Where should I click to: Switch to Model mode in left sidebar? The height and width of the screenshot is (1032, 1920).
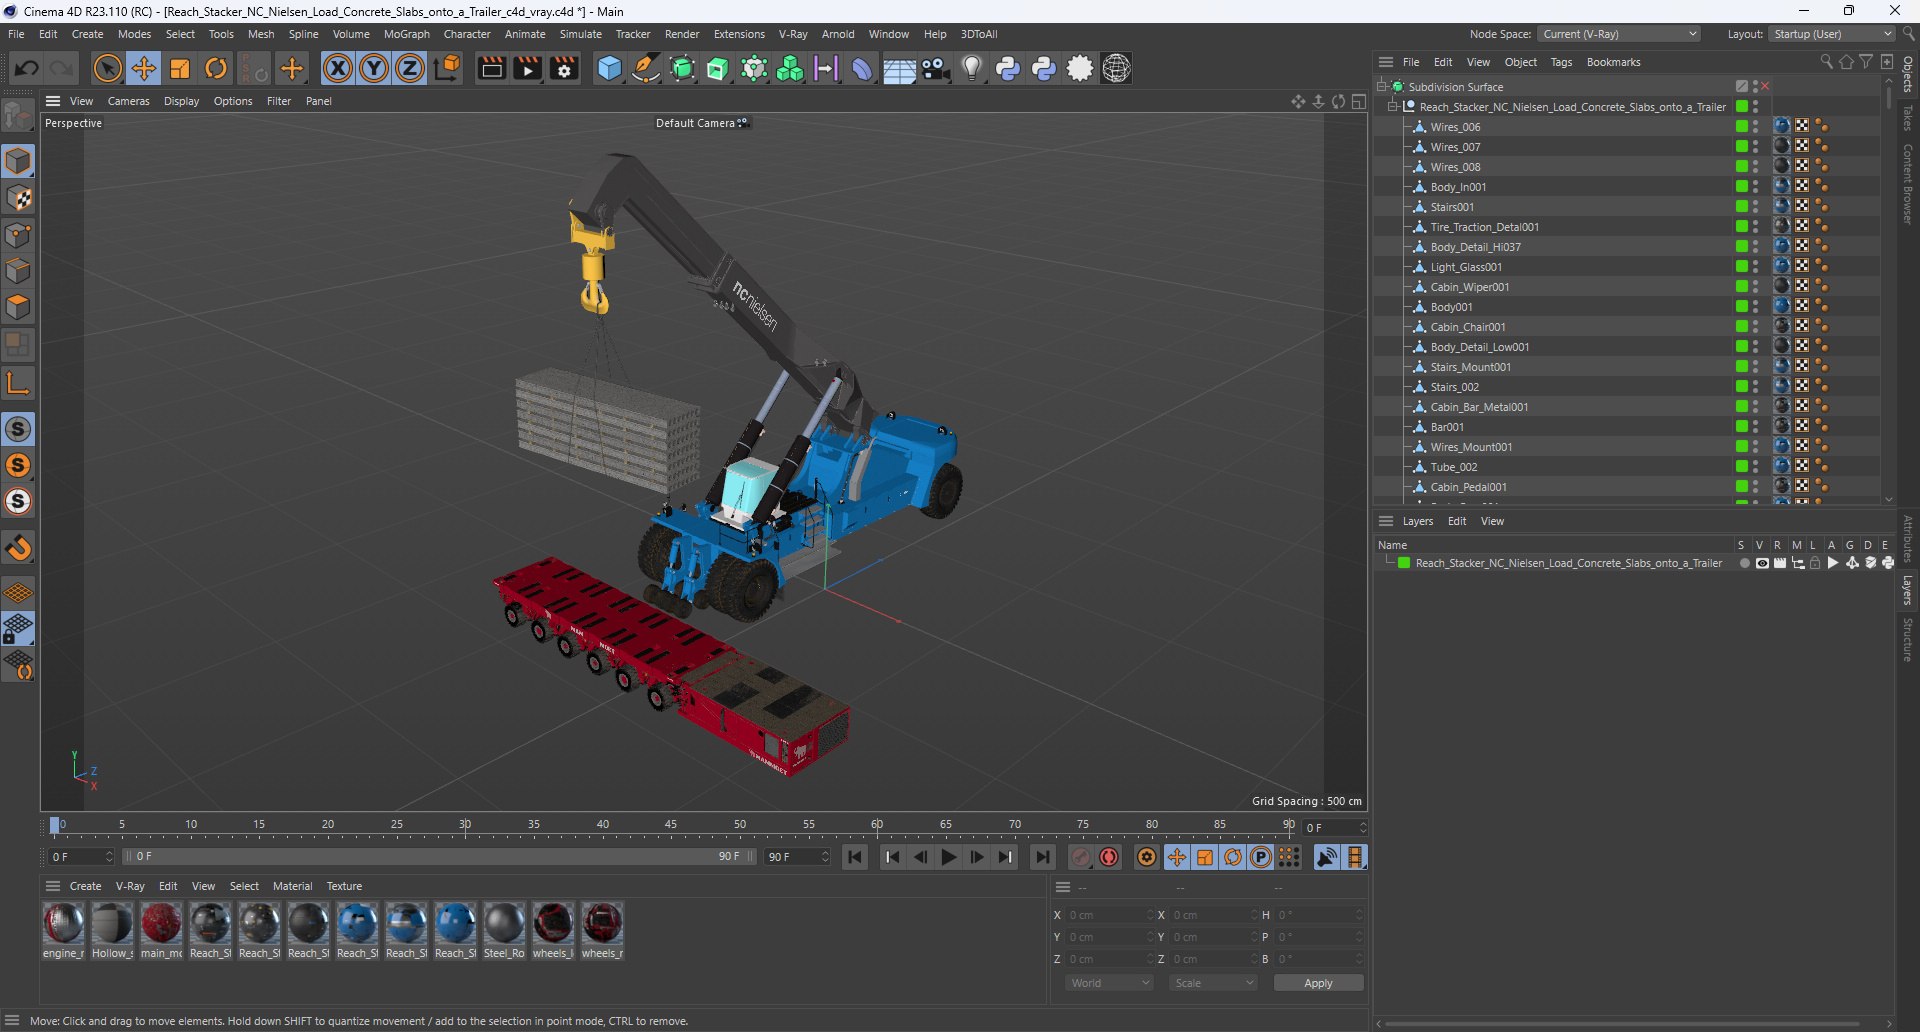tap(18, 161)
